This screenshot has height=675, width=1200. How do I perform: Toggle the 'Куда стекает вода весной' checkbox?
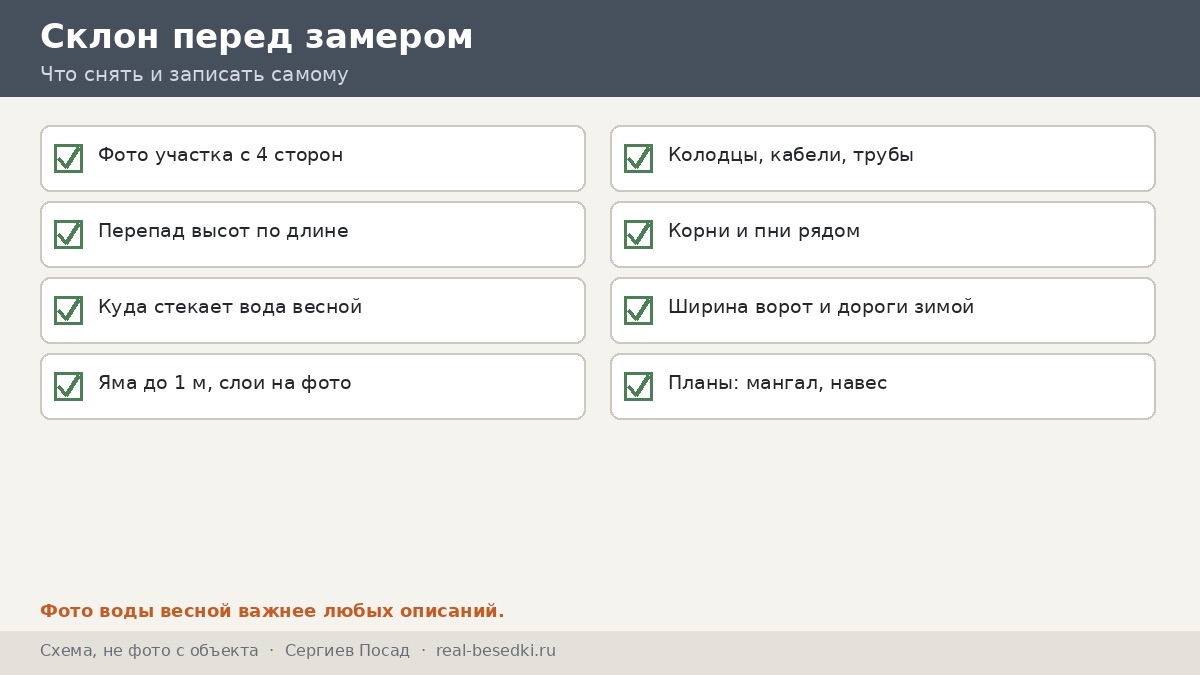68,310
